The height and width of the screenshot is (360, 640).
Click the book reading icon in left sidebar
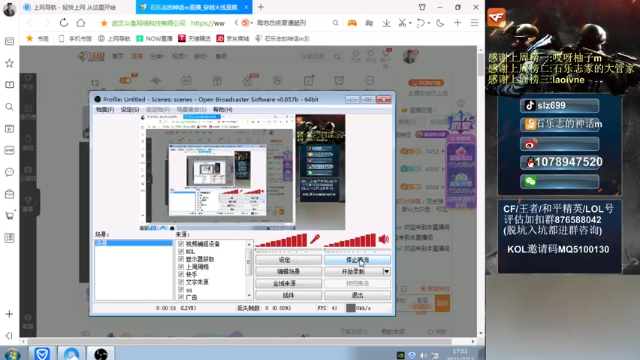(x=9, y=85)
